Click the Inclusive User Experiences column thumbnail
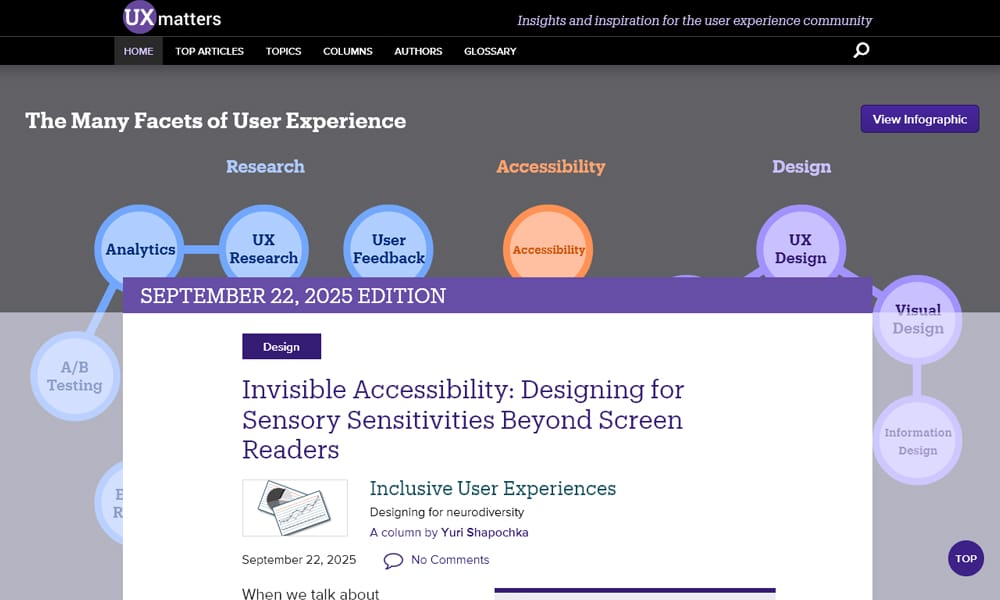This screenshot has height=600, width=1000. pyautogui.click(x=294, y=508)
